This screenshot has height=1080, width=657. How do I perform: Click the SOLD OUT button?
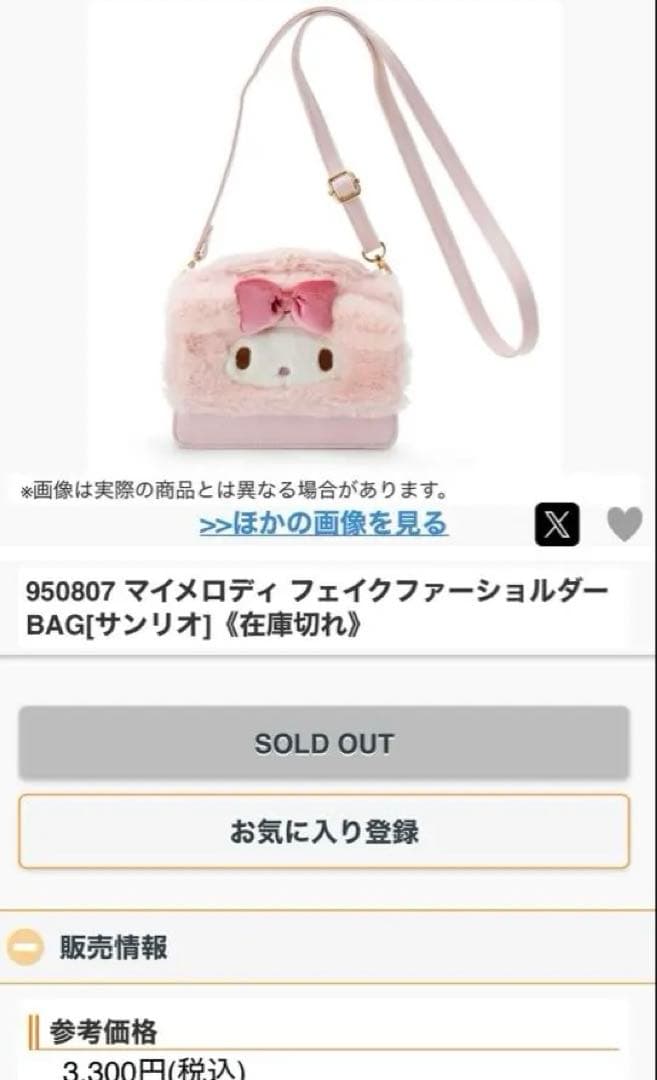point(324,743)
